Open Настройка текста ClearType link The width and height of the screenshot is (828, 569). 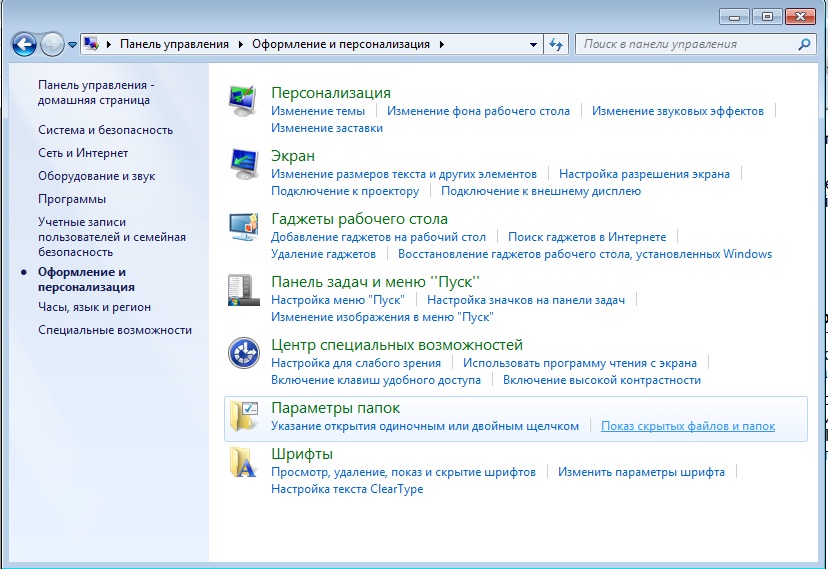(x=347, y=489)
